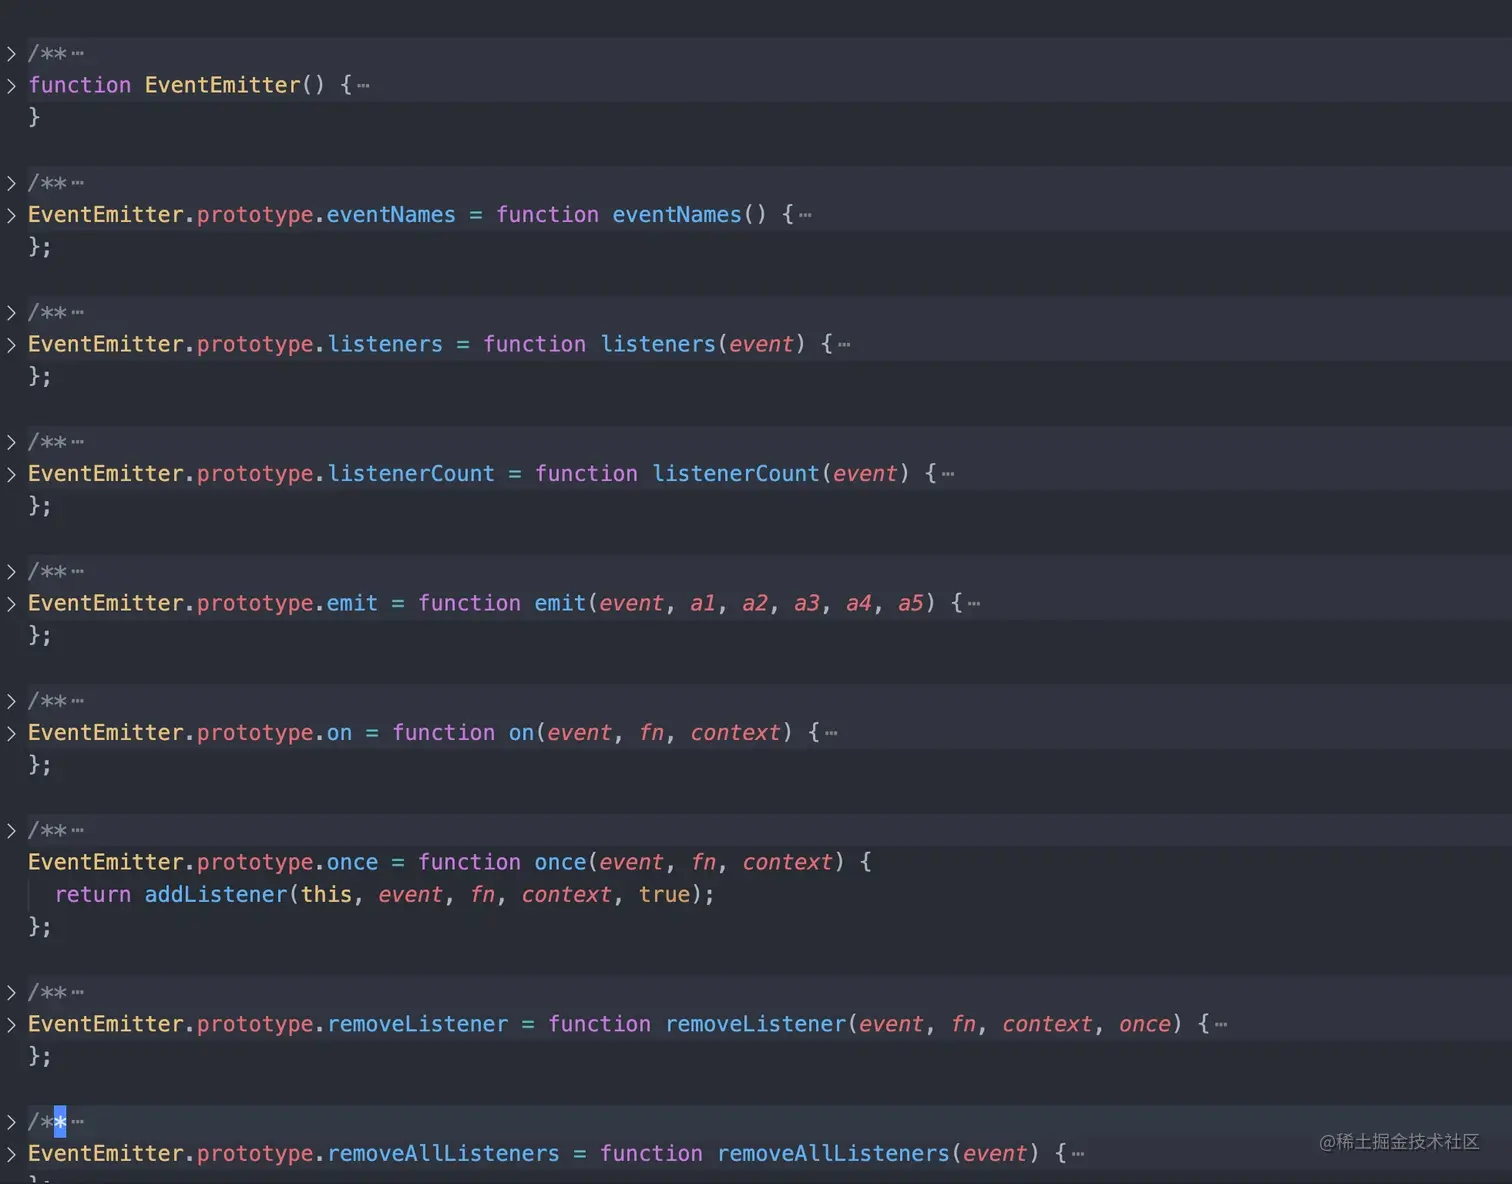1512x1184 pixels.
Task: Unfold the comment above prototype.listenerCount
Action: click(11, 442)
